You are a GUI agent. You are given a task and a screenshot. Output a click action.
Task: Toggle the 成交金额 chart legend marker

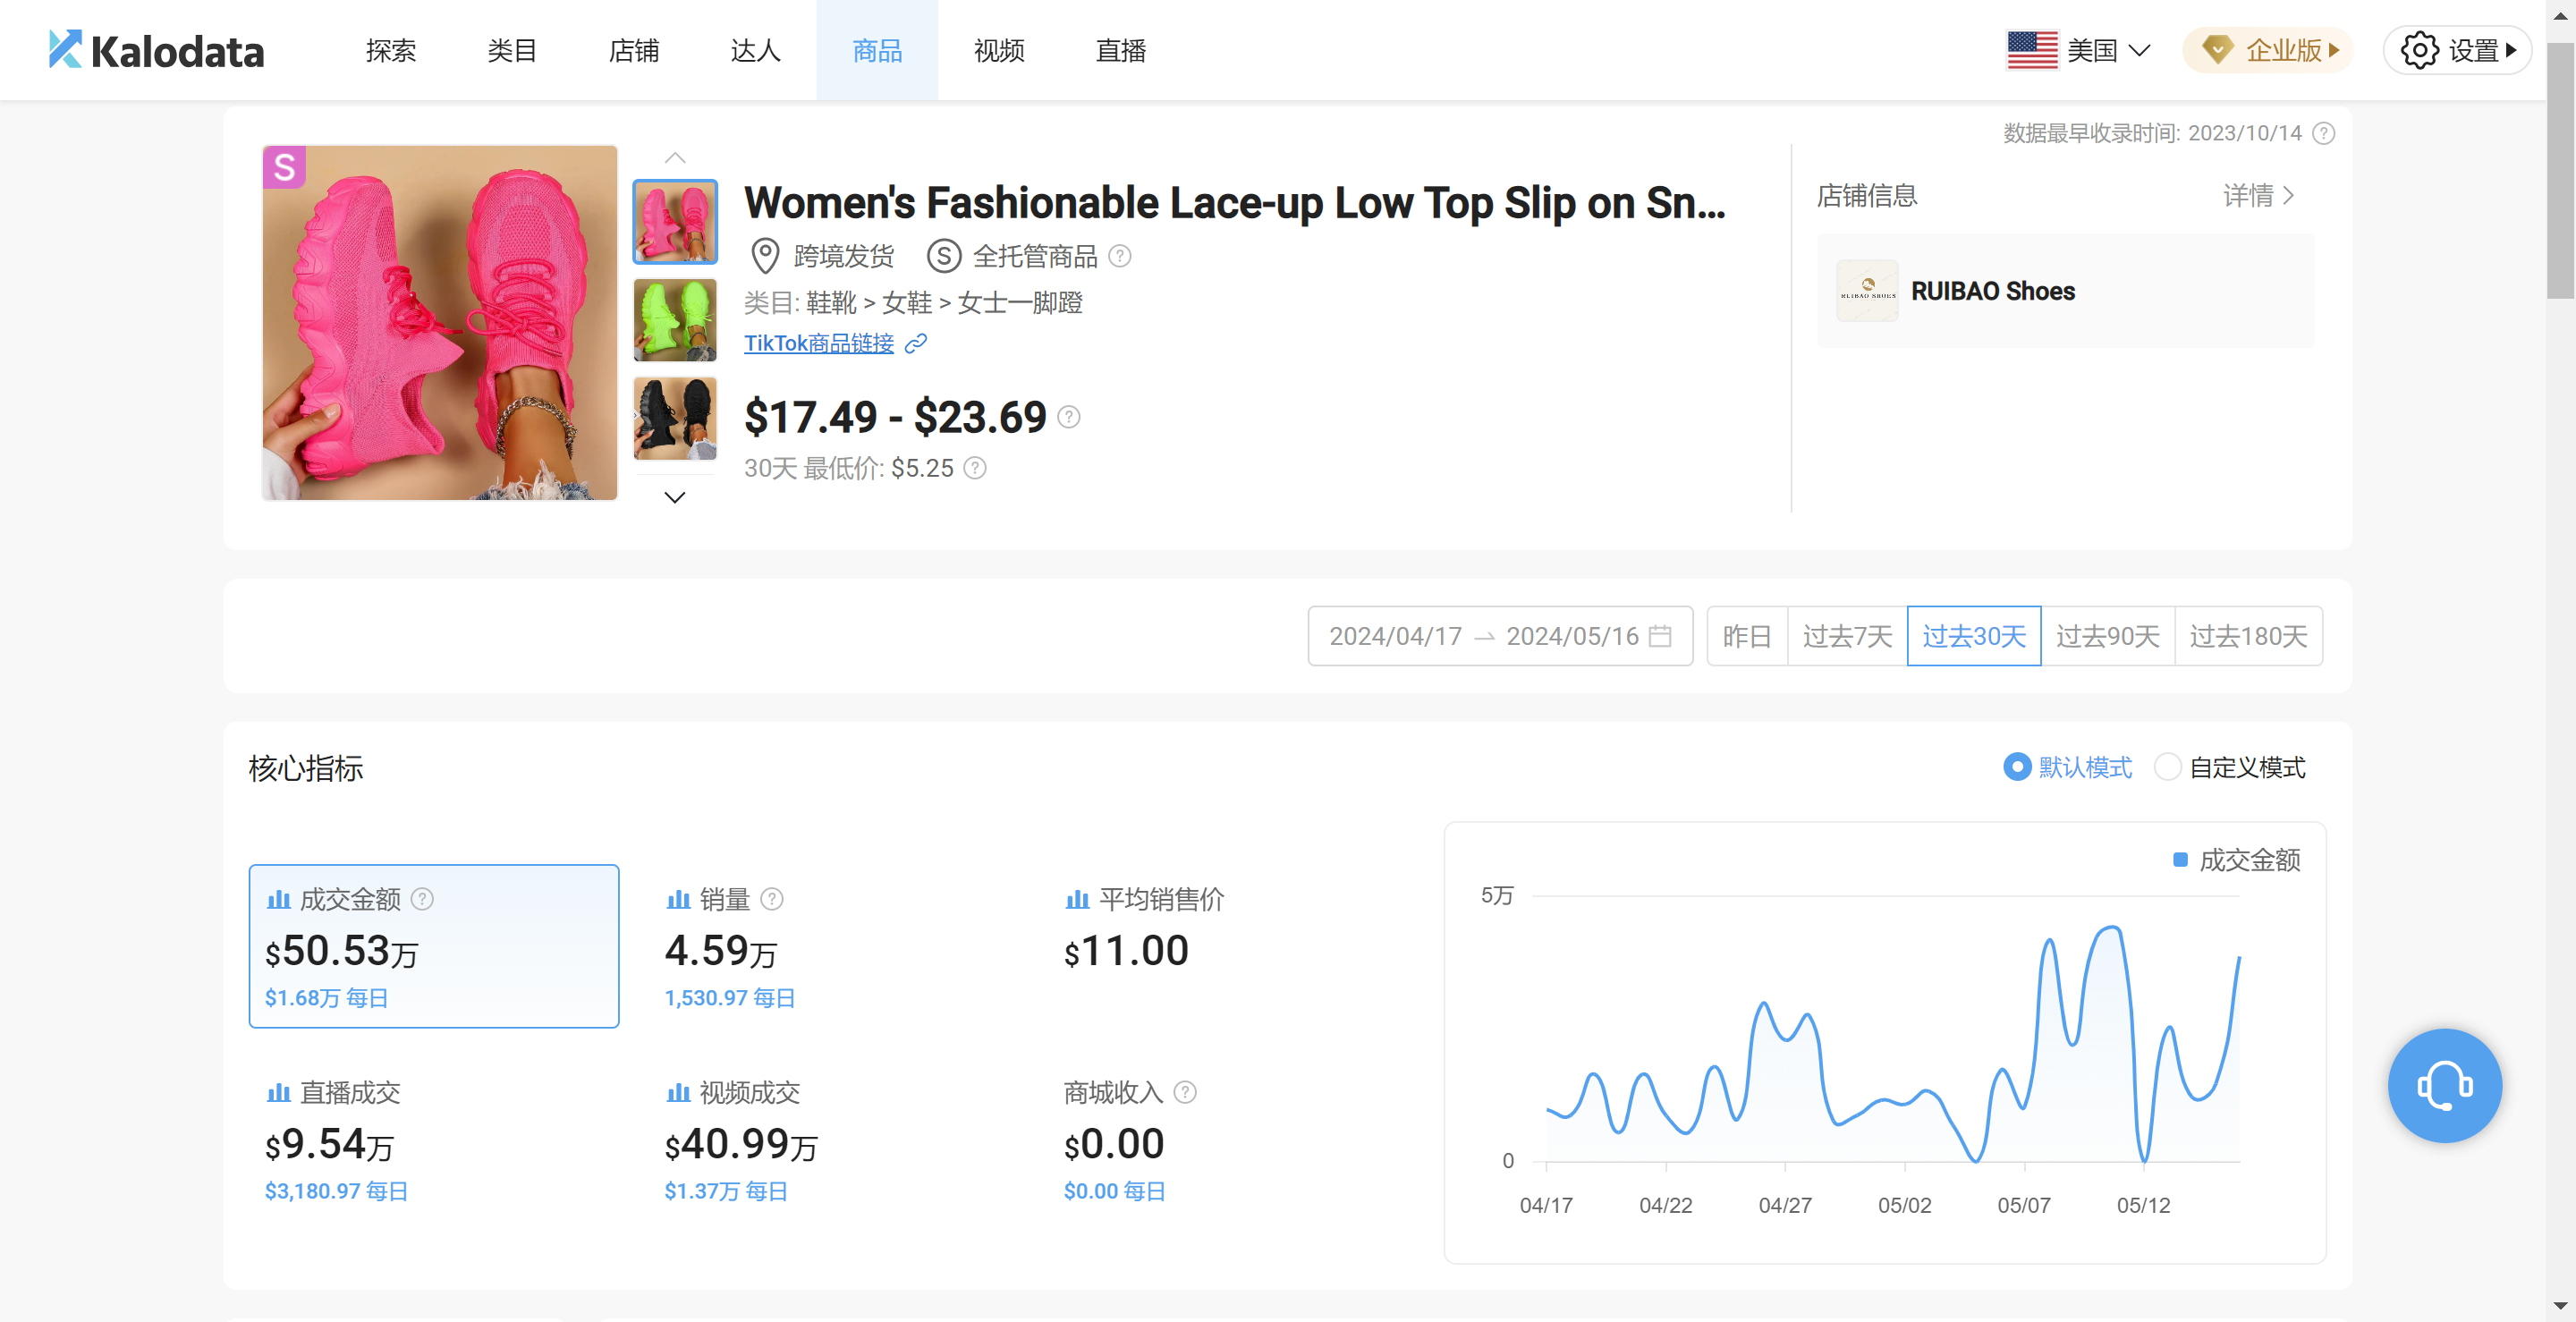point(2180,860)
